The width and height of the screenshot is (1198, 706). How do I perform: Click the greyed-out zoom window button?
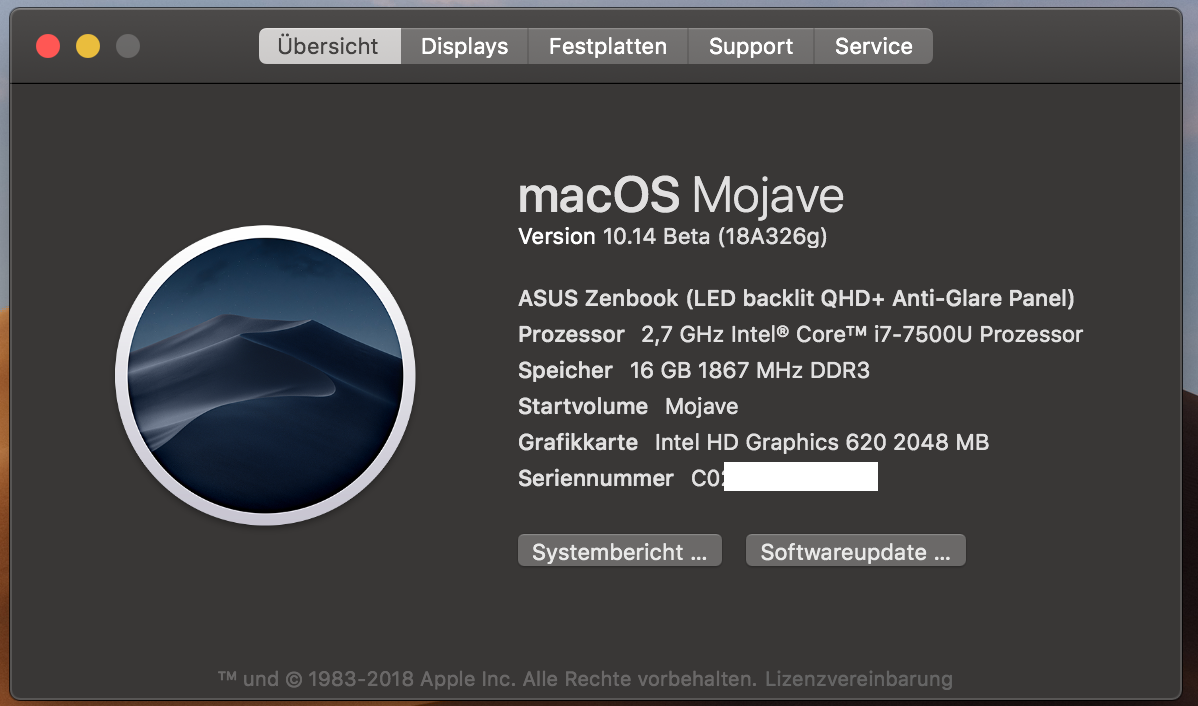click(x=128, y=46)
